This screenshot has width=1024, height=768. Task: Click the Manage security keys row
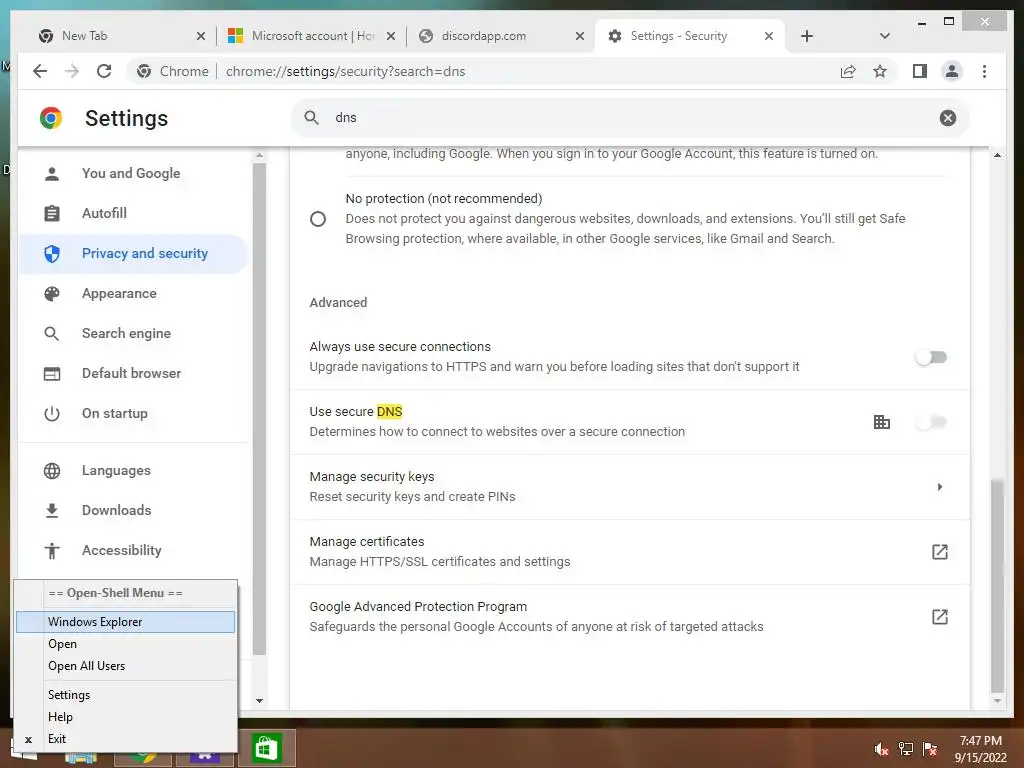pos(630,487)
